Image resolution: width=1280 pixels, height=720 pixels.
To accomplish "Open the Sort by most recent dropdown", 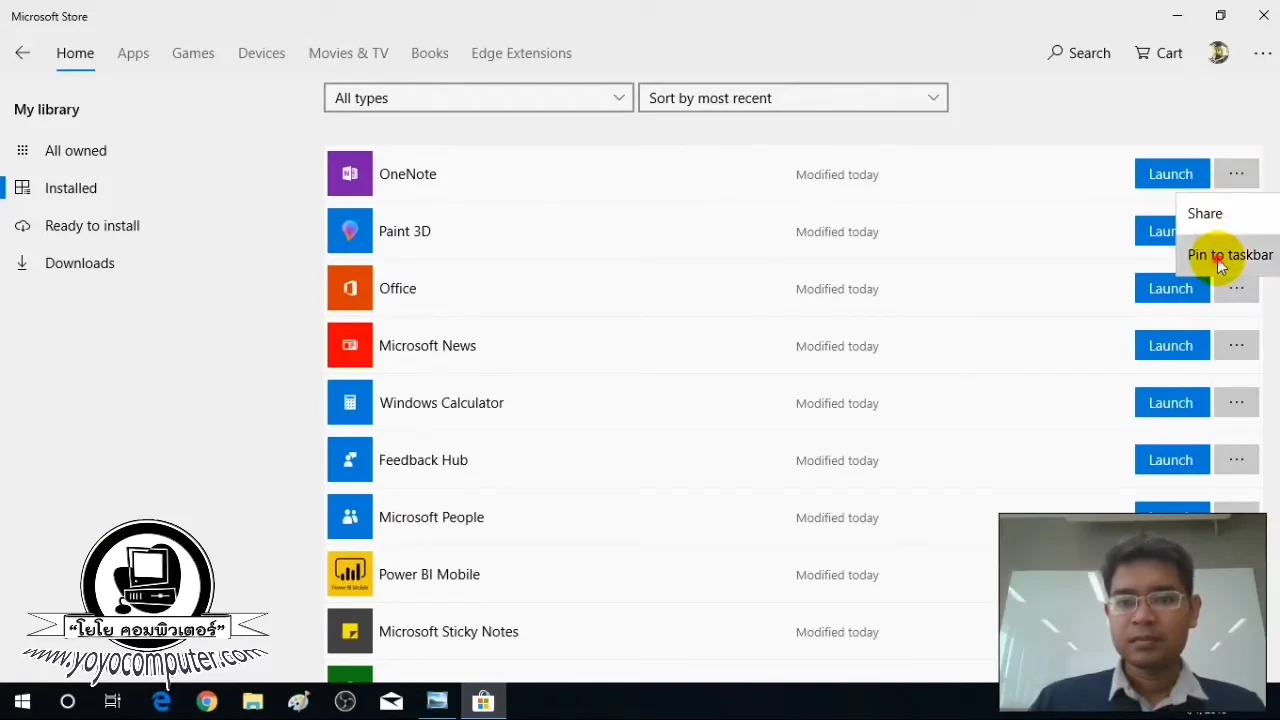I will 792,97.
